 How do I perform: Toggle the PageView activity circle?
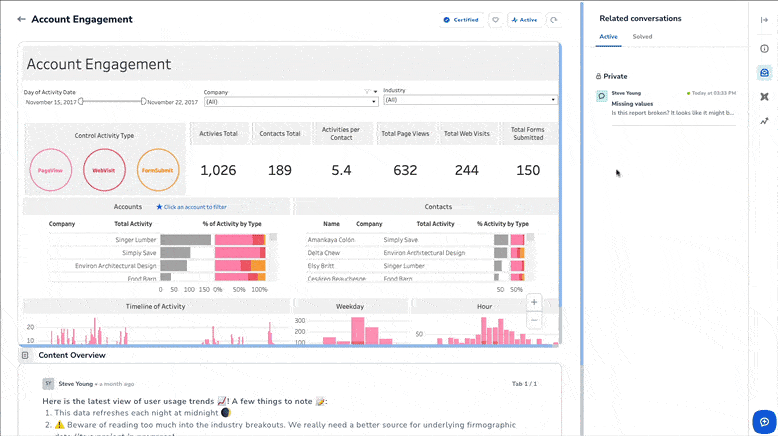[x=51, y=170]
